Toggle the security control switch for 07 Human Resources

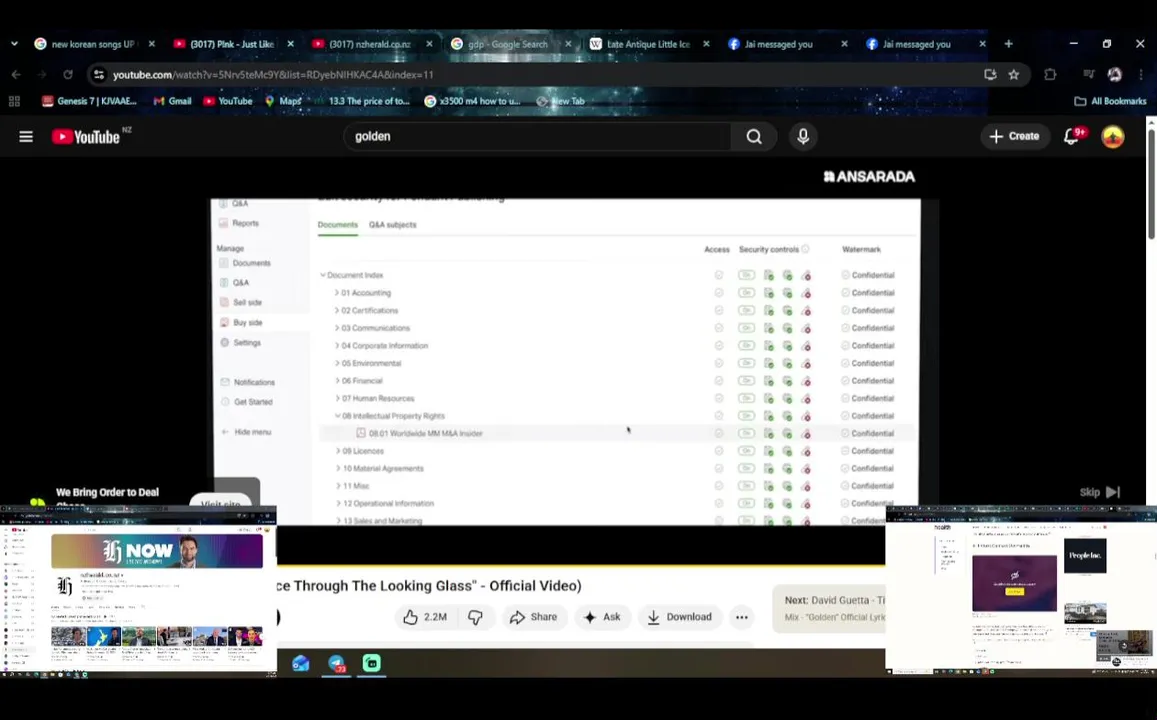(x=747, y=398)
